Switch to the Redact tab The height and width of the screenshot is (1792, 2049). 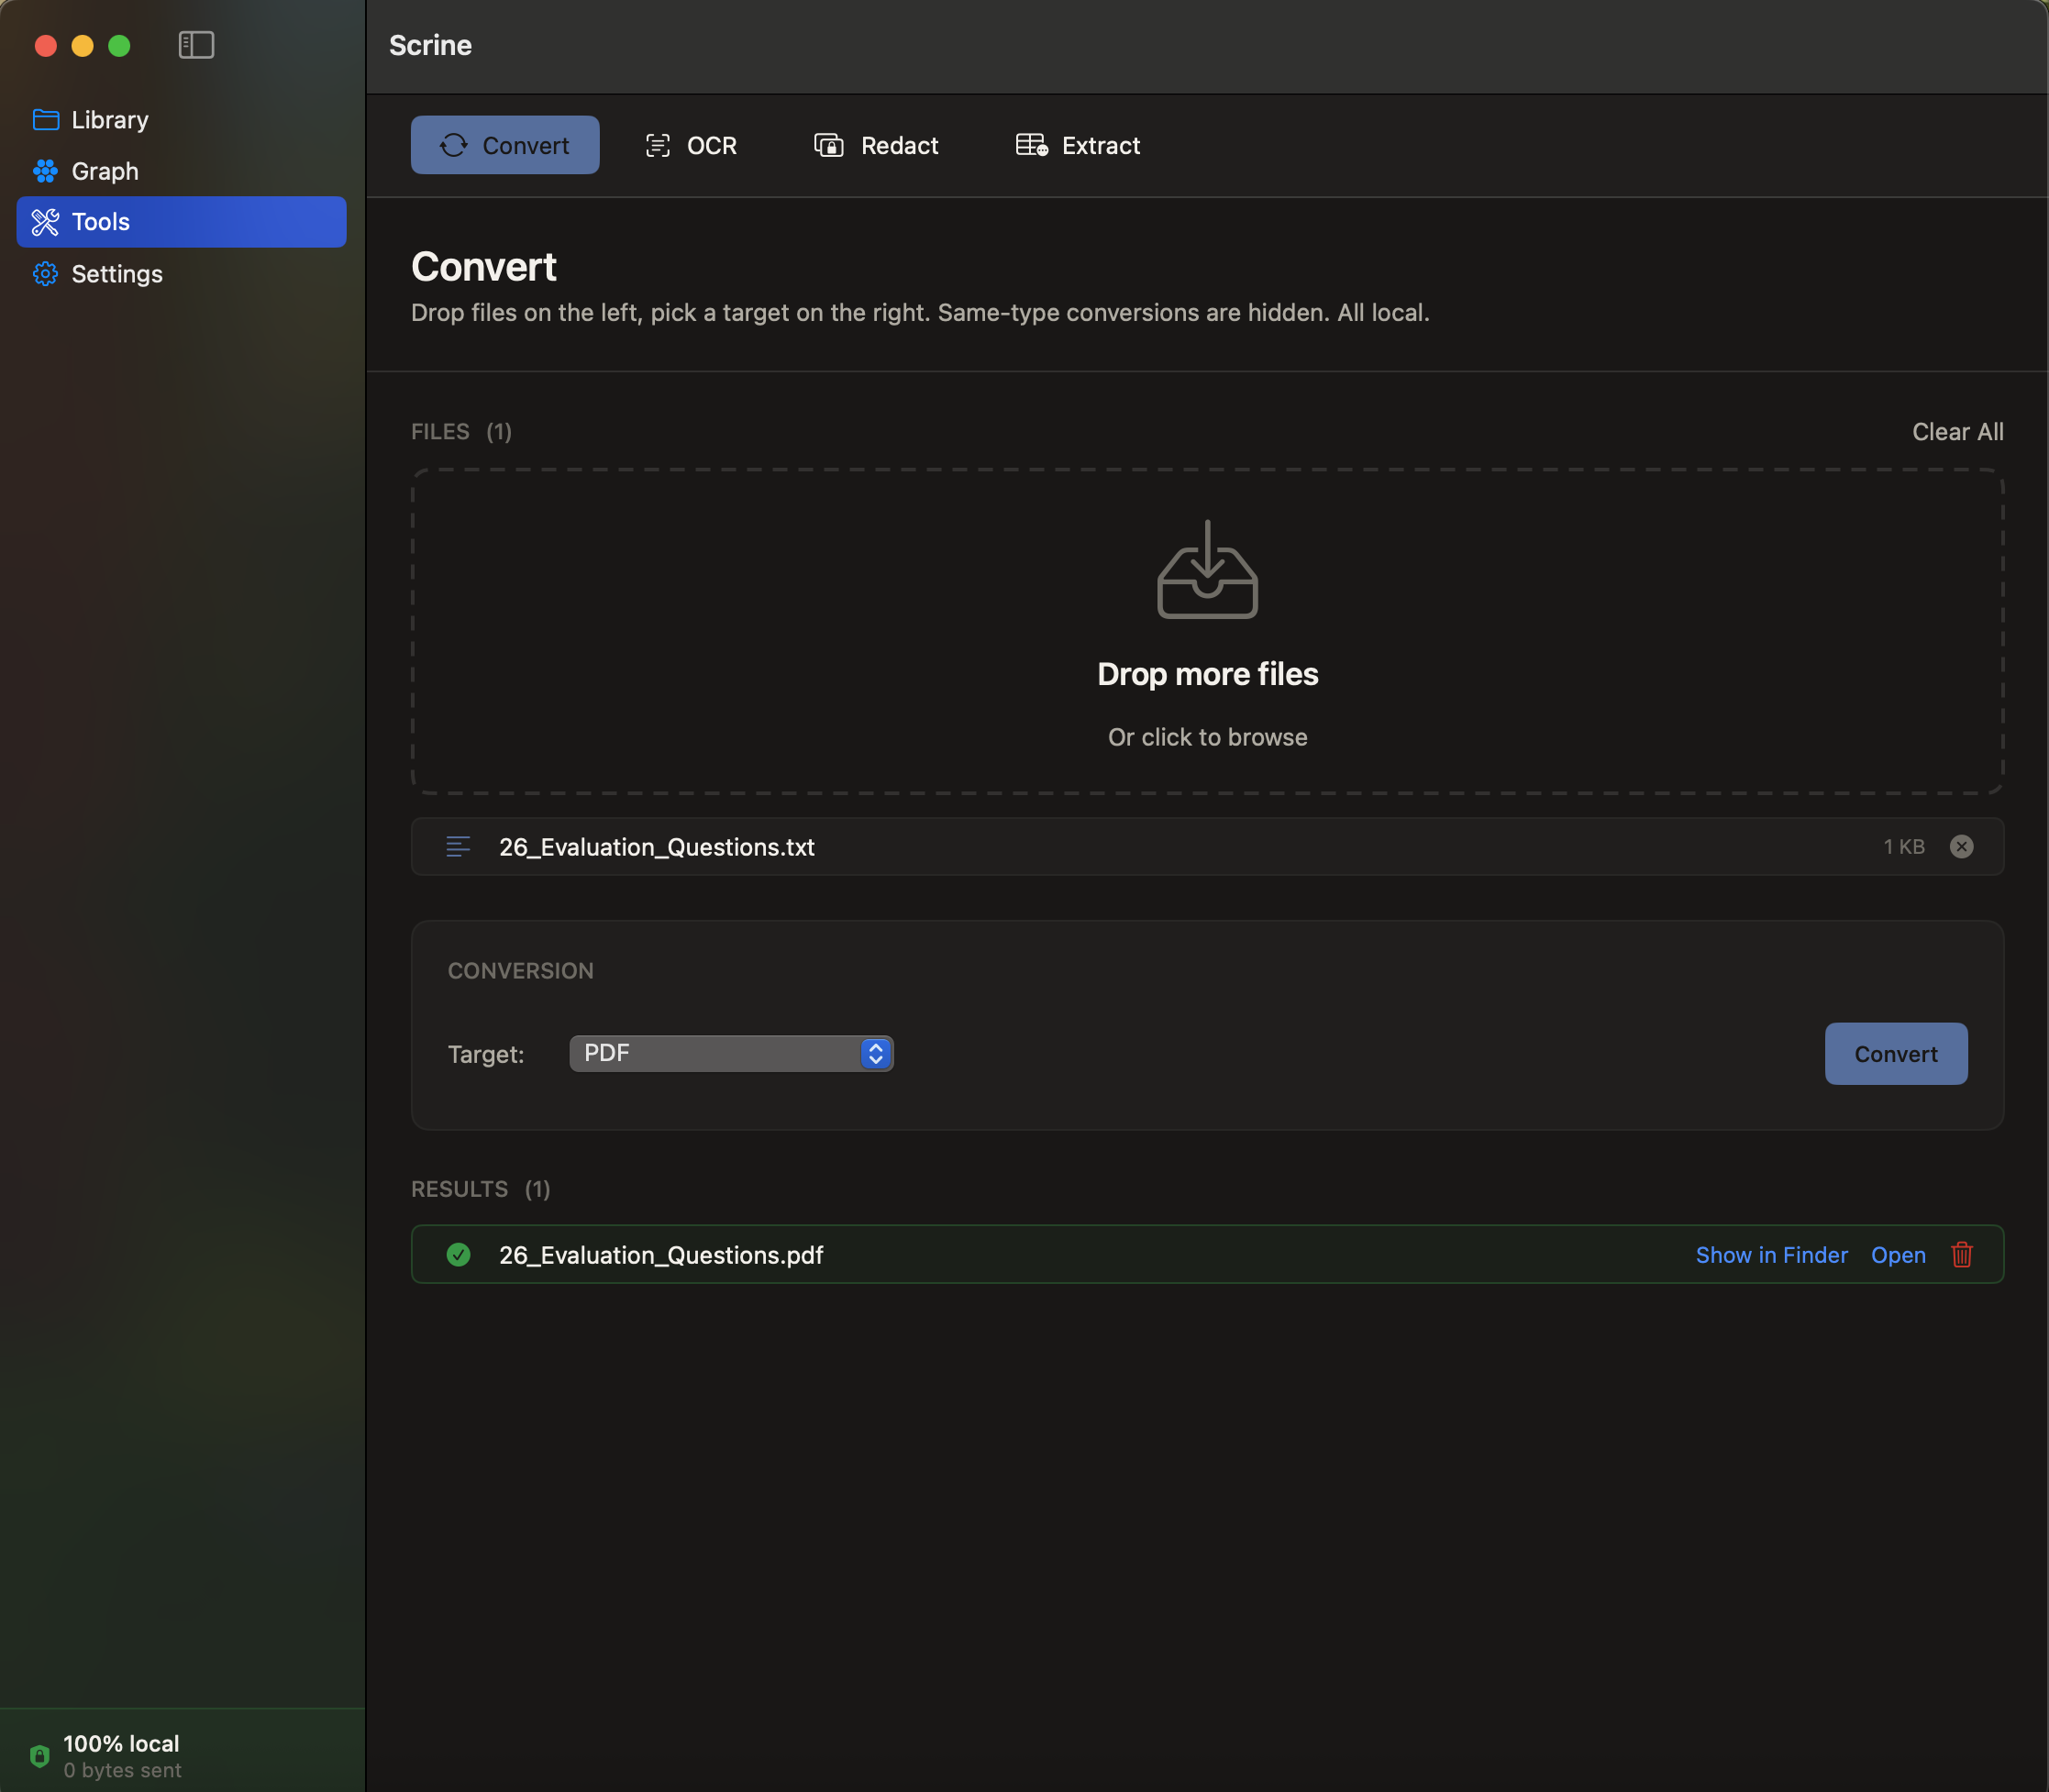(x=876, y=145)
